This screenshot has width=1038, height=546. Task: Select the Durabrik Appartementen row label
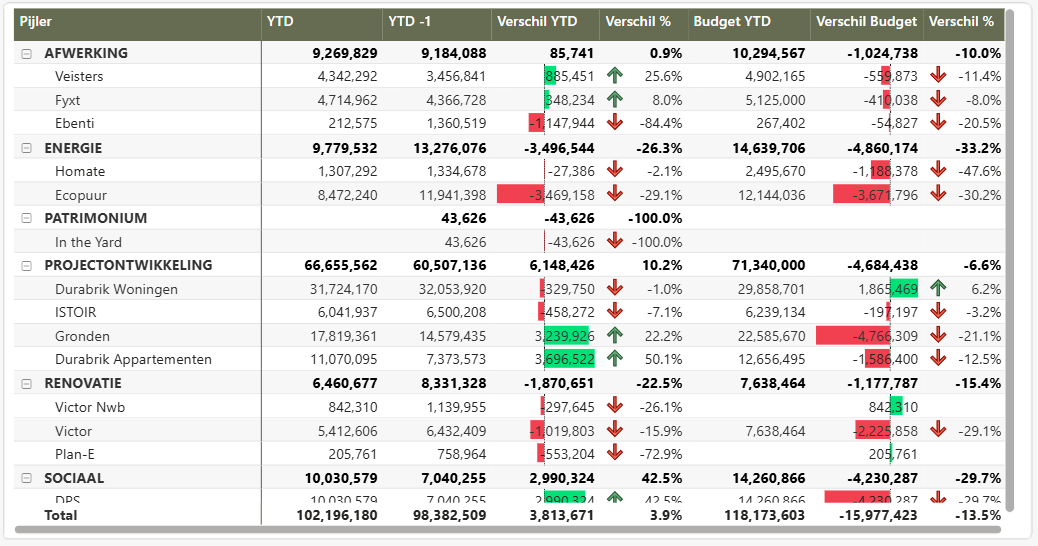[x=133, y=360]
